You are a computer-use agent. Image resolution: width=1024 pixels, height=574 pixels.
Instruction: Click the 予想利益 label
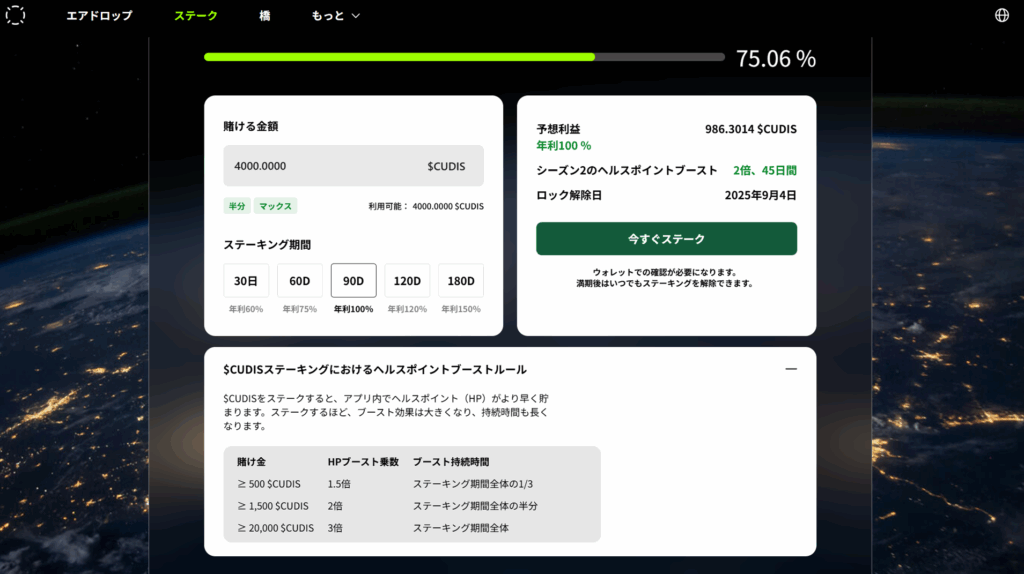[x=558, y=129]
